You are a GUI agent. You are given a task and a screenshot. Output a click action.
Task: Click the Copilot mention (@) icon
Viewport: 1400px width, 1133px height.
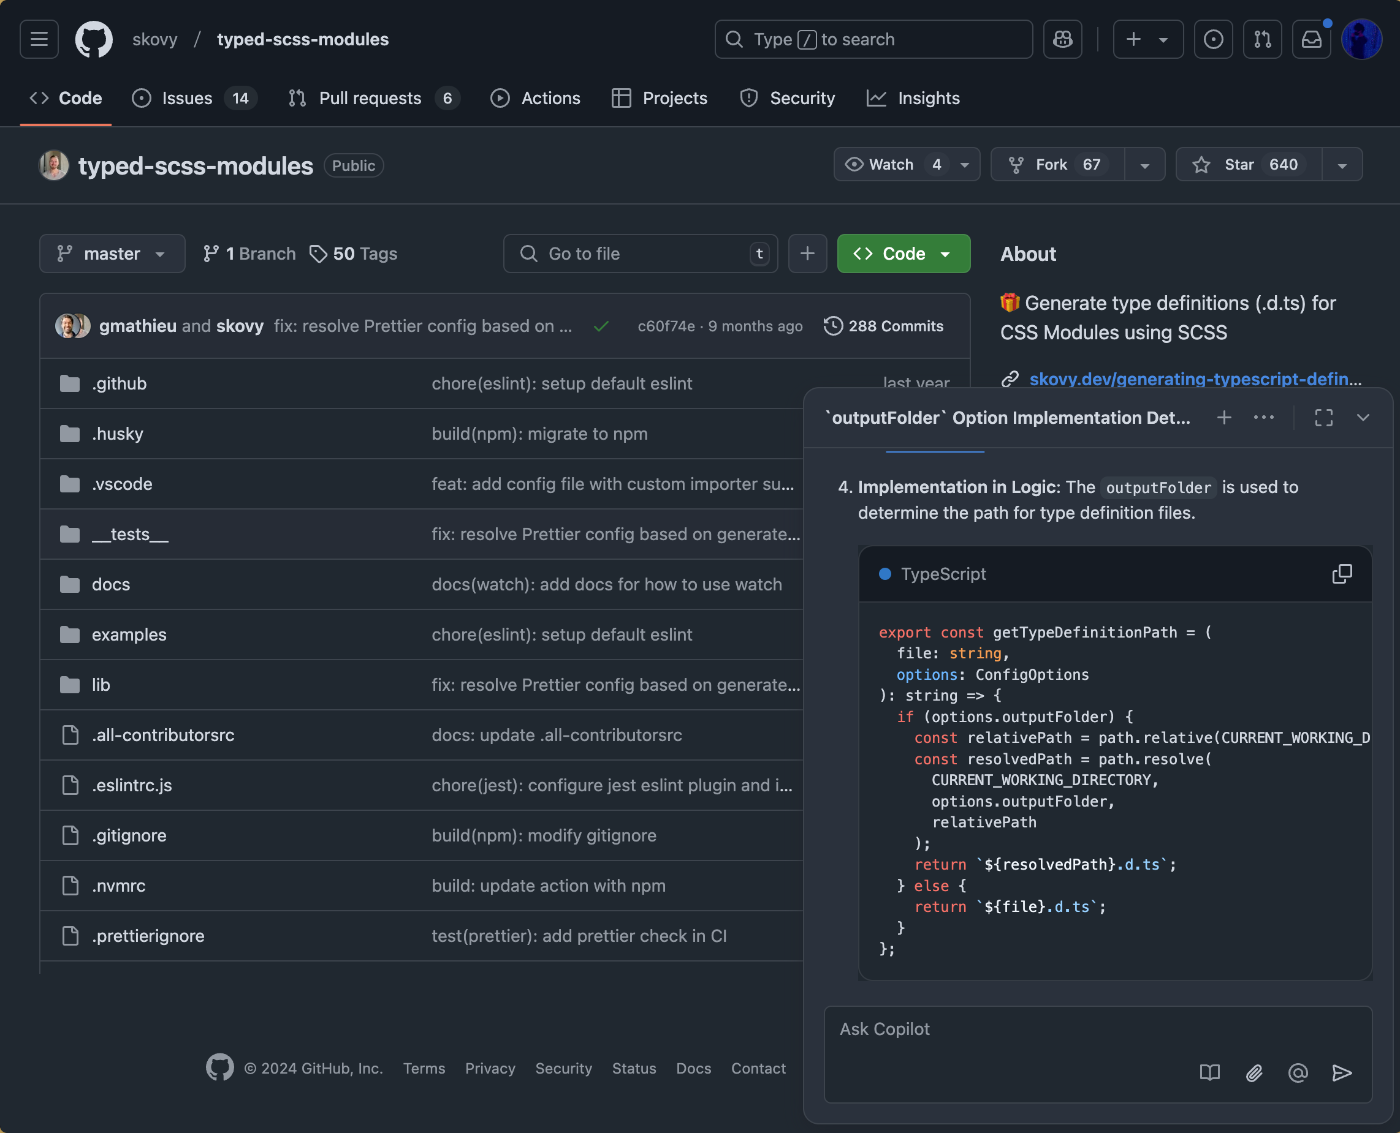click(x=1298, y=1073)
